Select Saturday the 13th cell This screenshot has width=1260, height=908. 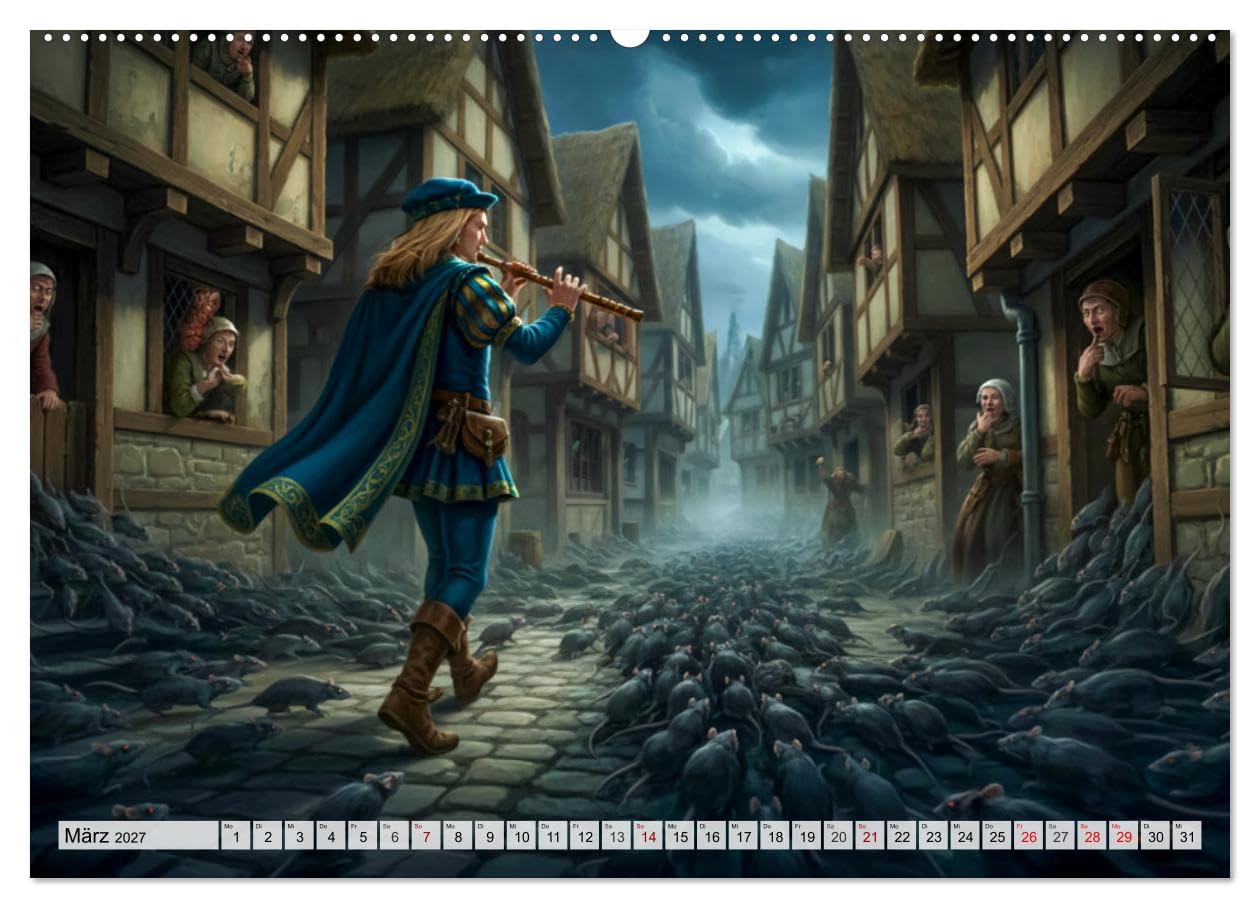coord(615,836)
